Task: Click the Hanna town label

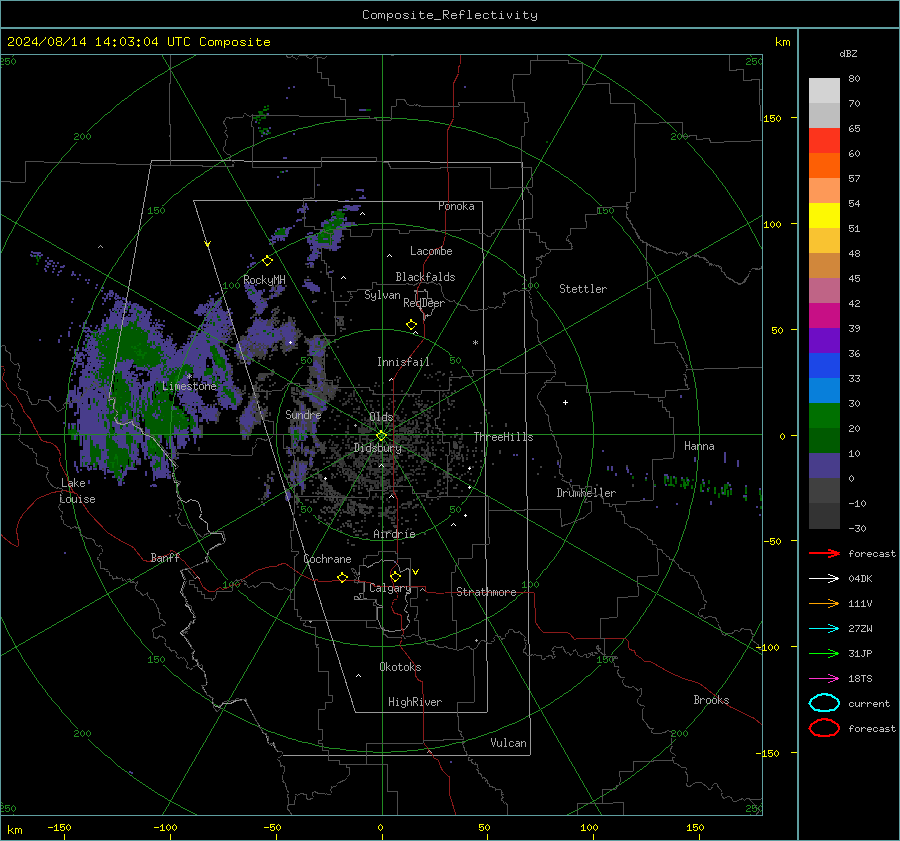Action: (x=699, y=446)
